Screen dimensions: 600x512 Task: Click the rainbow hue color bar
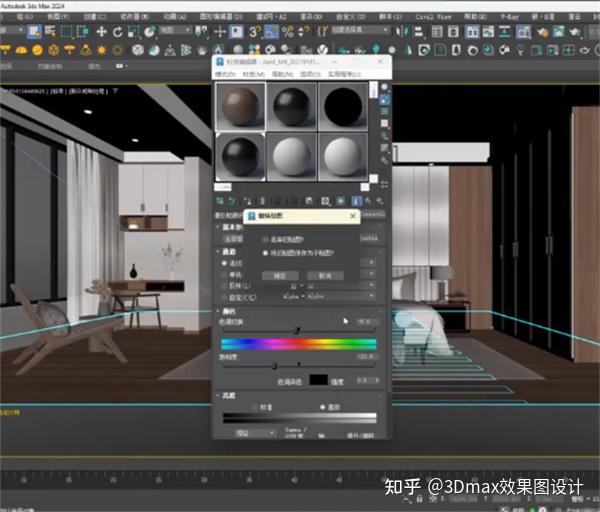(299, 344)
